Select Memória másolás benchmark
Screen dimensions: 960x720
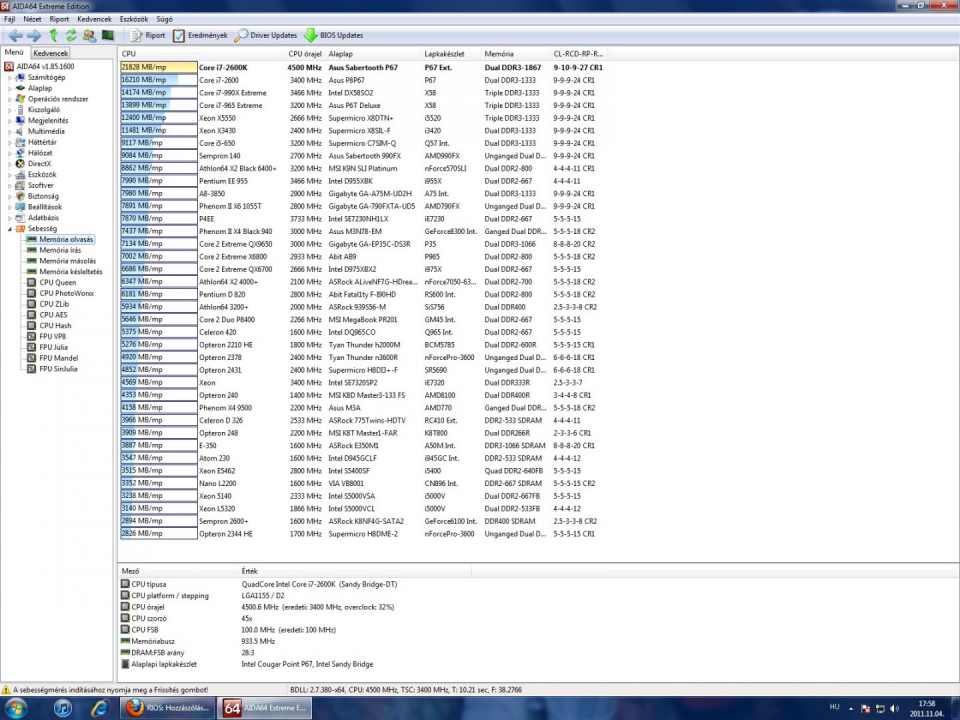click(x=67, y=261)
